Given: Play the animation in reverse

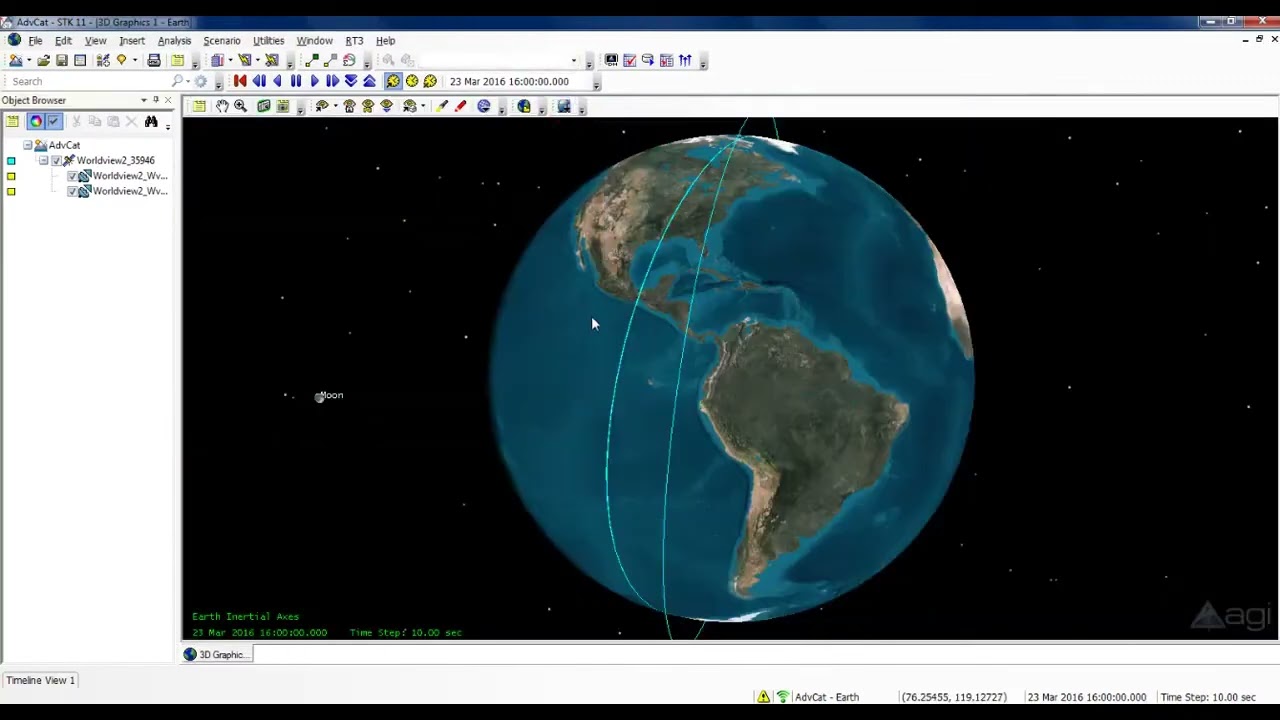Looking at the screenshot, I should tap(278, 81).
